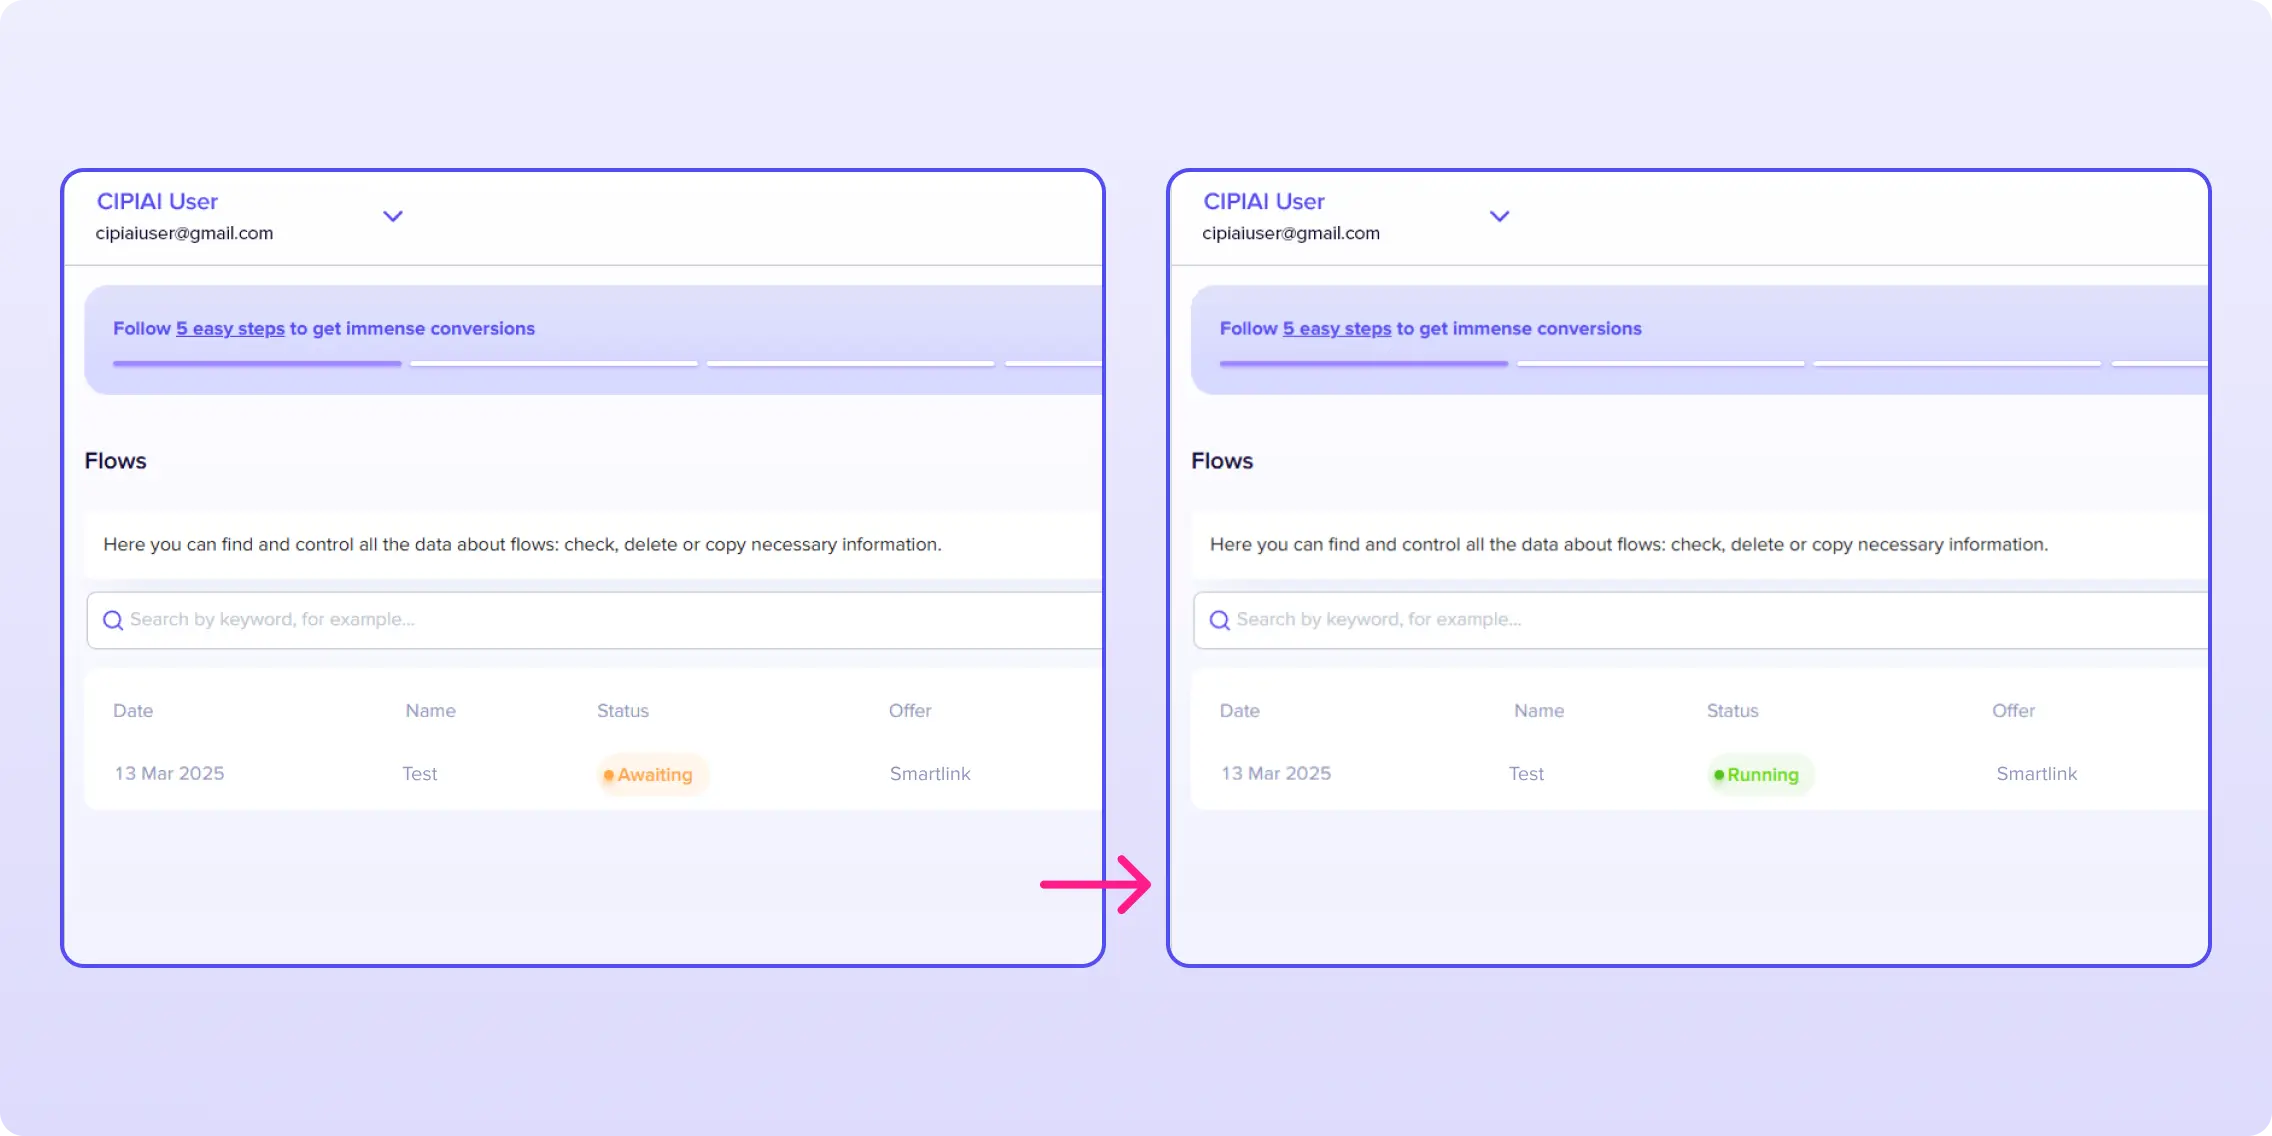Click the Date column header in the left panel
The image size is (2272, 1136).
133,711
